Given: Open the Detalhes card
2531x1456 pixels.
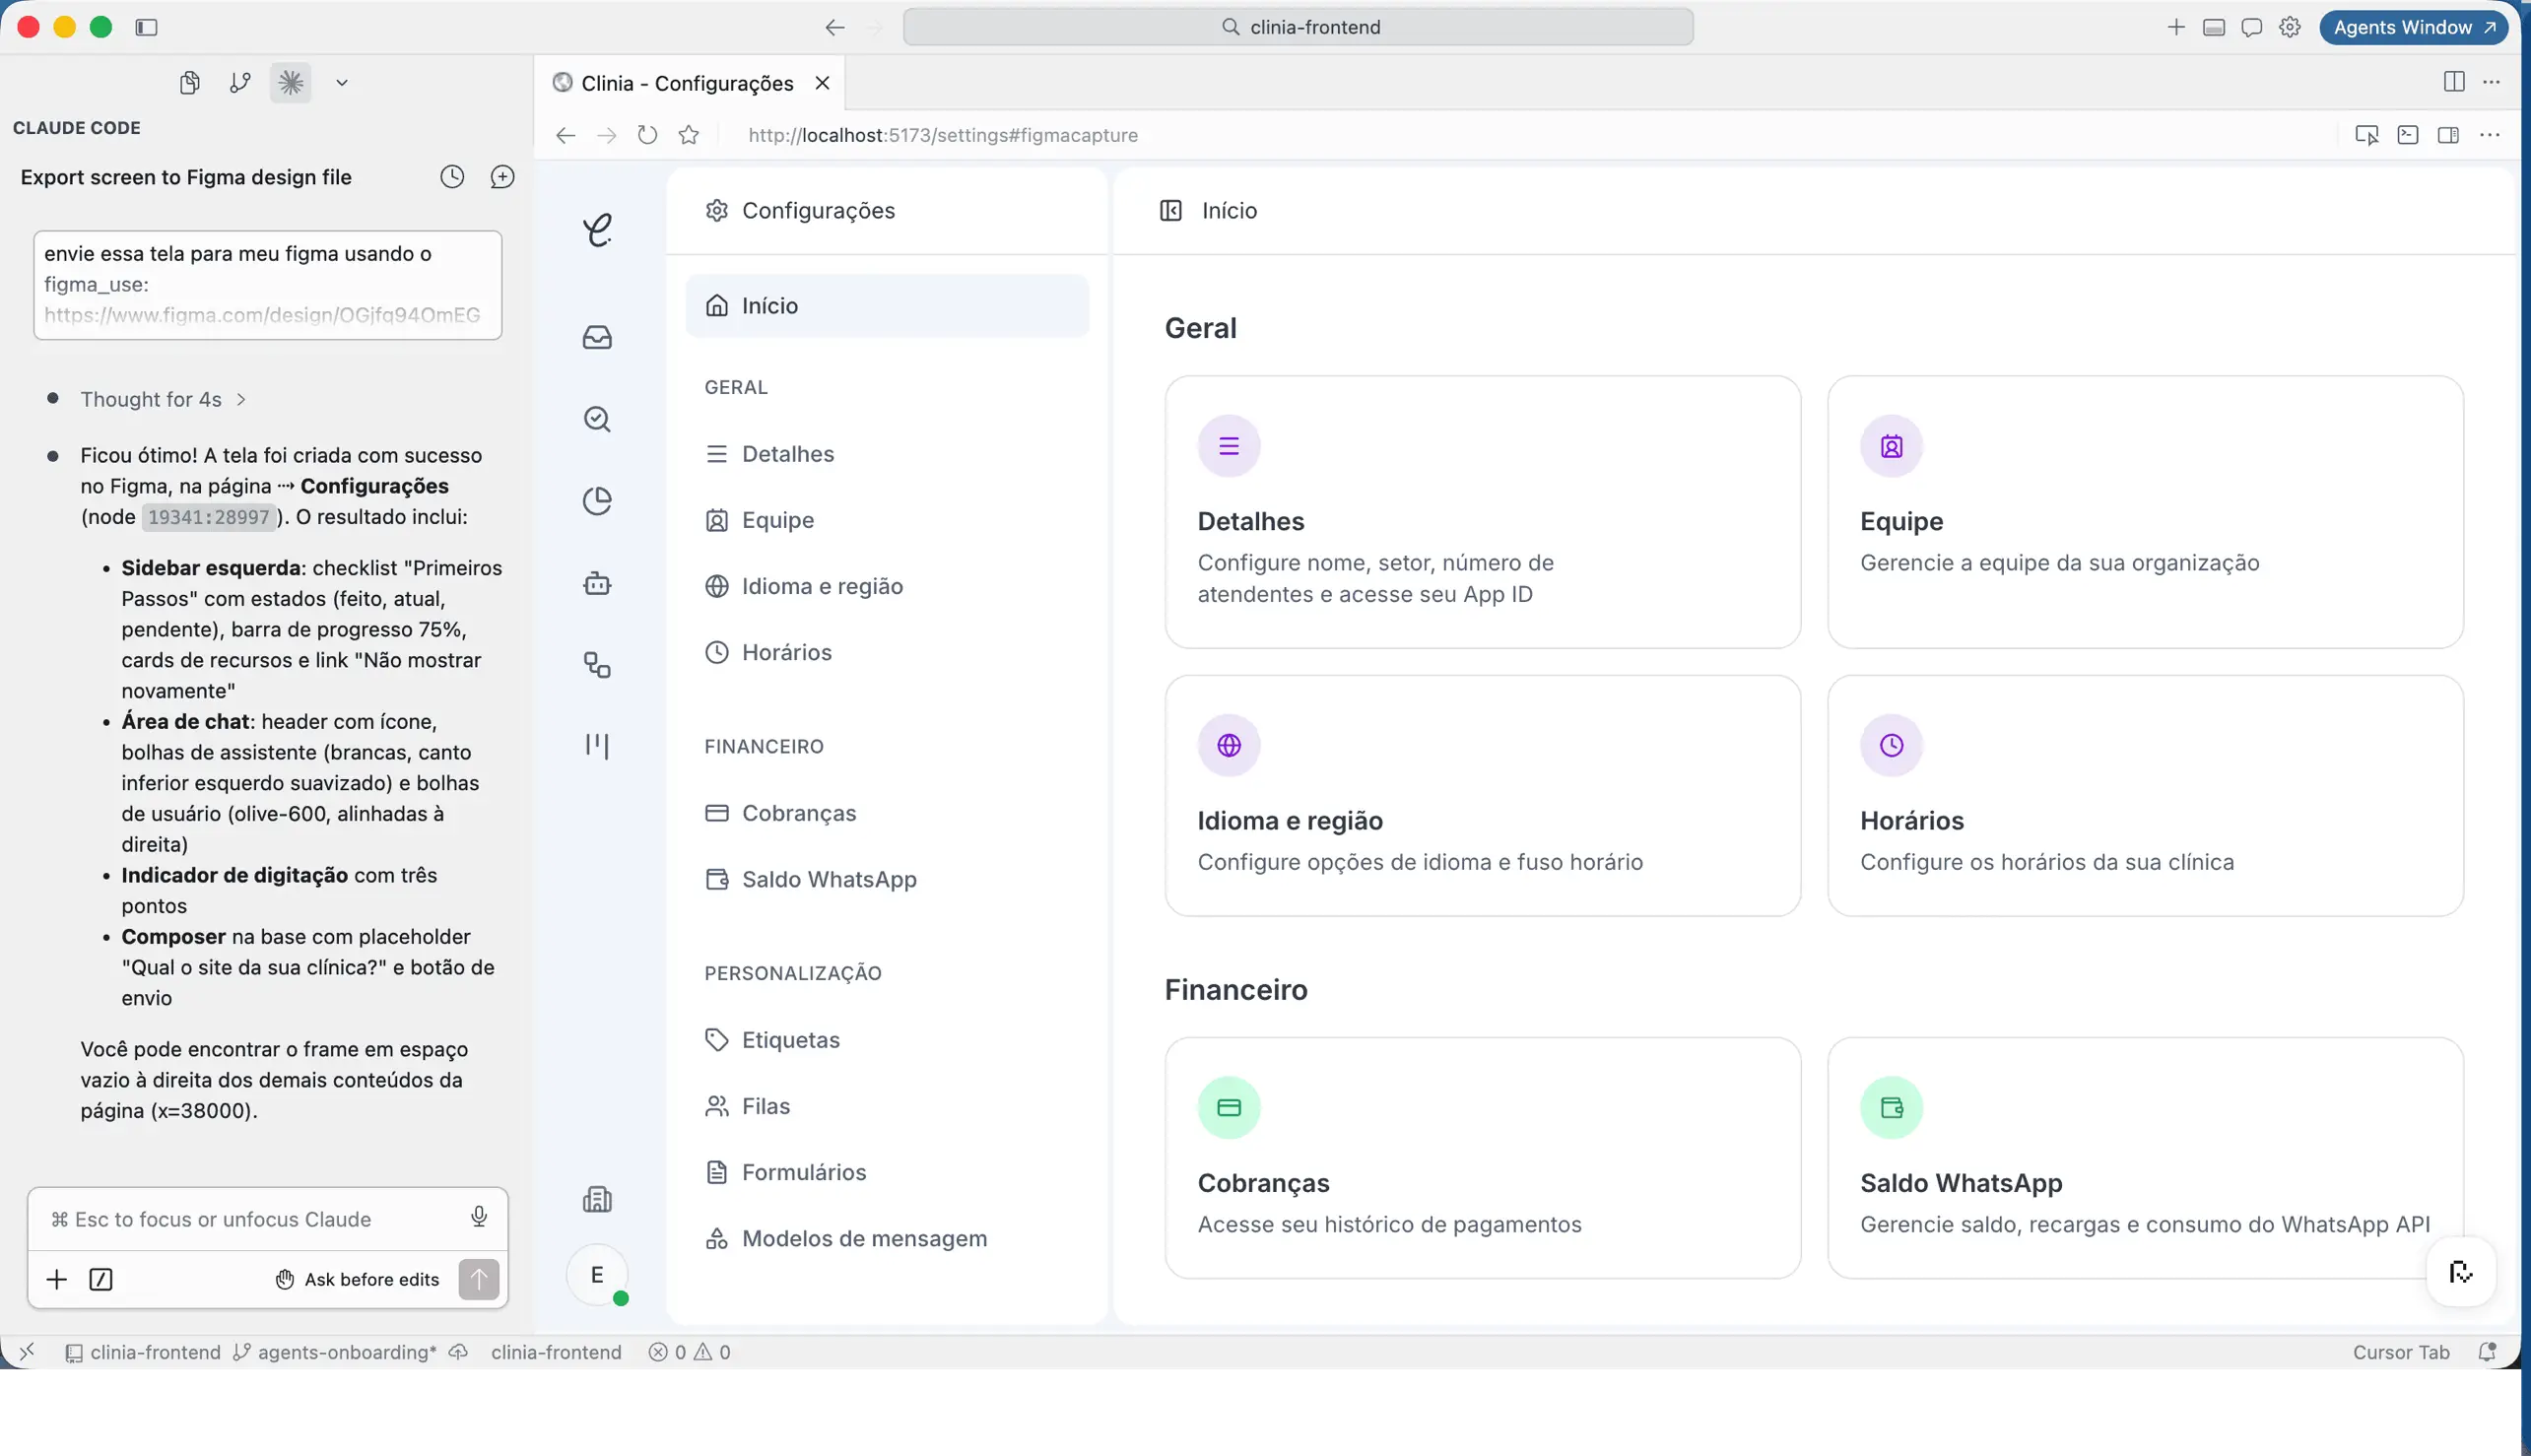Looking at the screenshot, I should point(1482,512).
